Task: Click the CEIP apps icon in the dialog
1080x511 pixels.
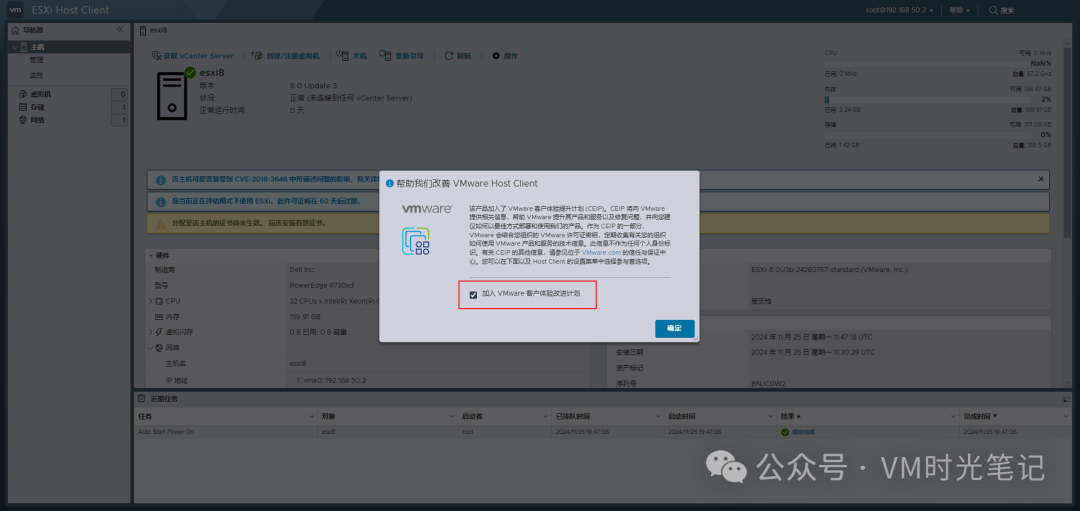Action: (416, 242)
